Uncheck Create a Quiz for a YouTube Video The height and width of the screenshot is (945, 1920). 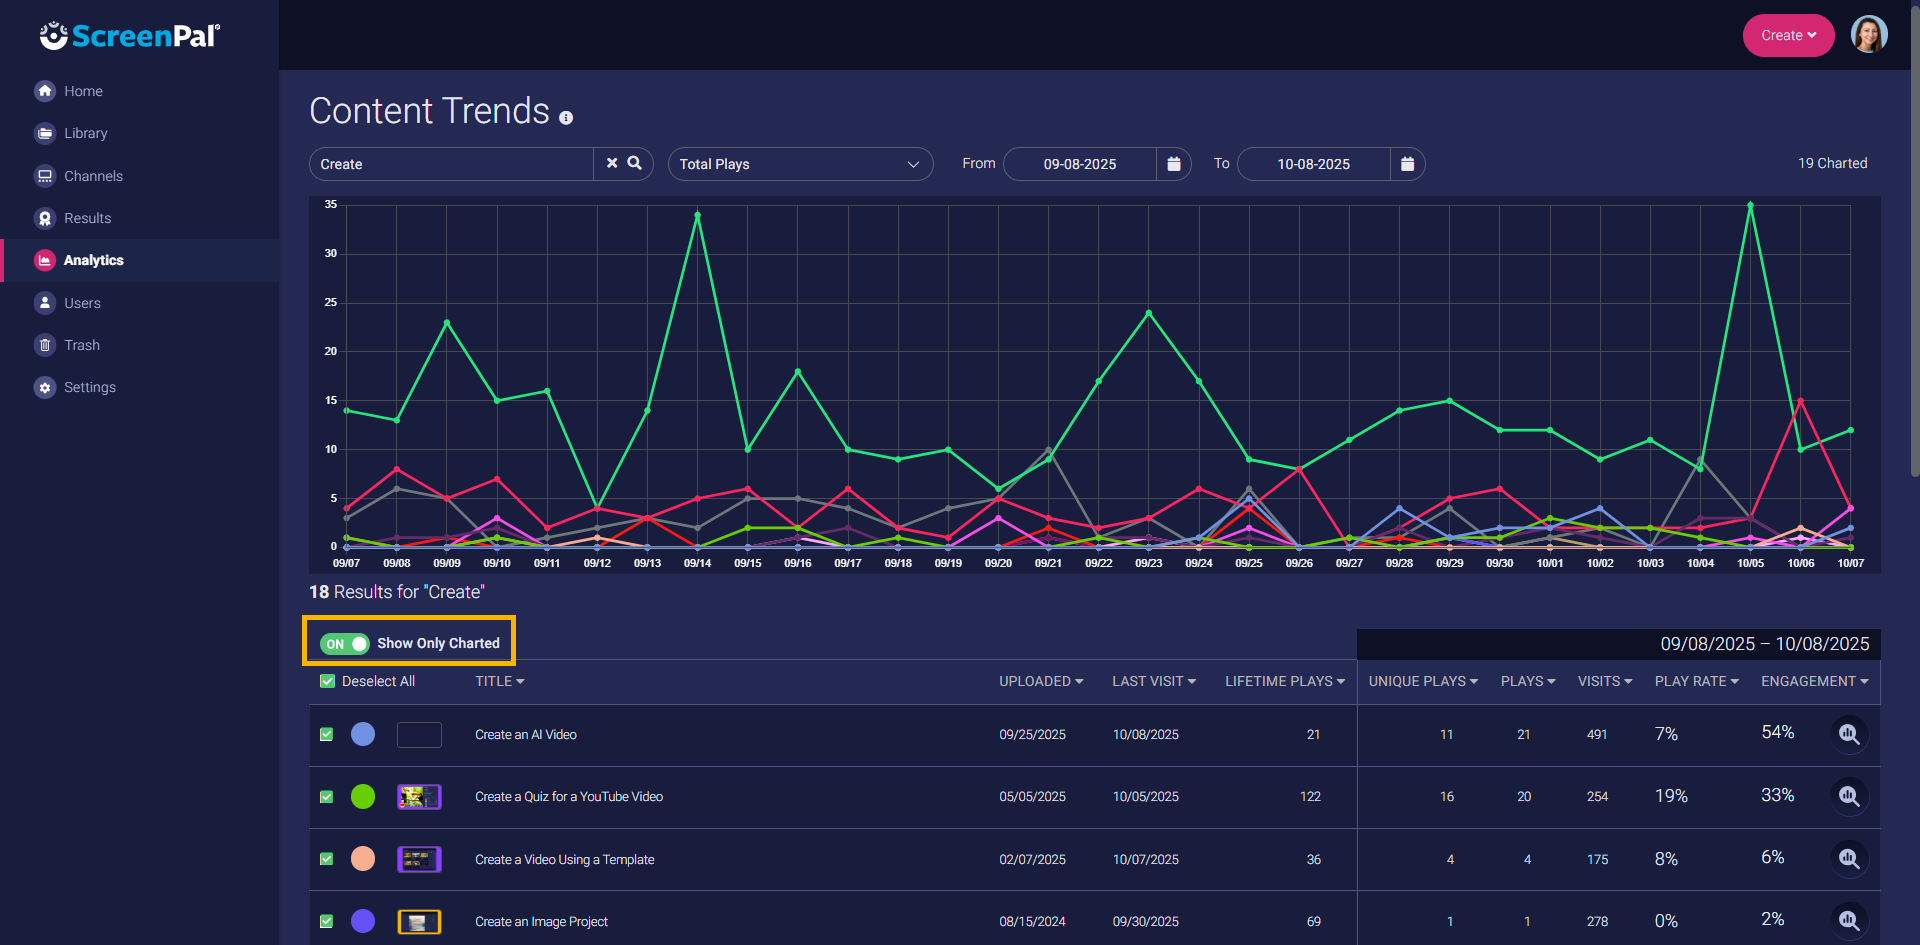326,797
